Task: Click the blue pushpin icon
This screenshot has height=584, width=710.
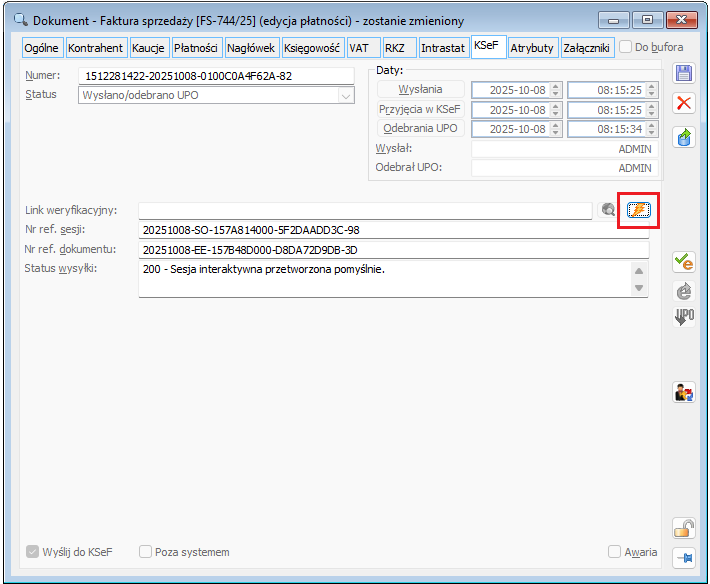Action: click(684, 558)
